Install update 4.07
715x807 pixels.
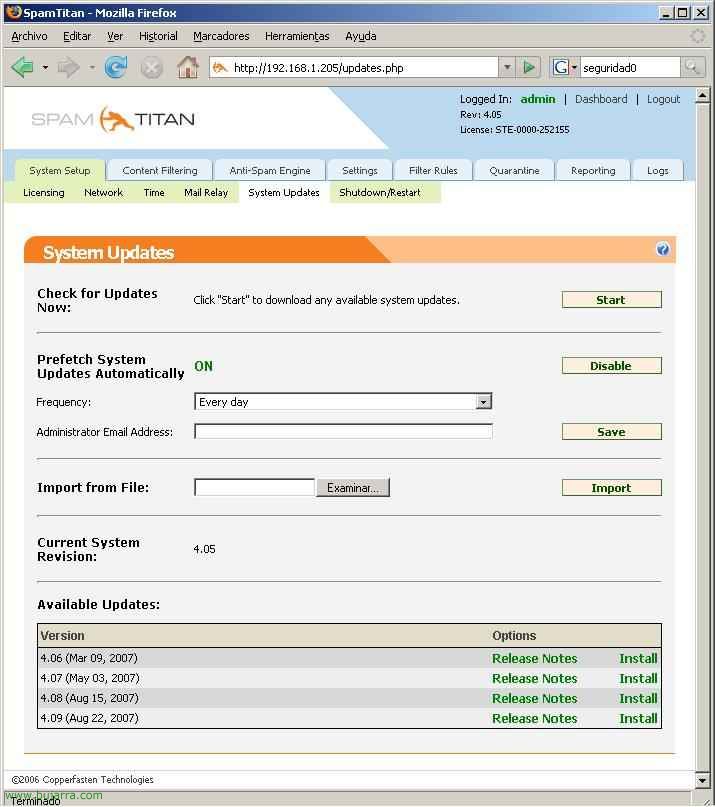pos(638,678)
